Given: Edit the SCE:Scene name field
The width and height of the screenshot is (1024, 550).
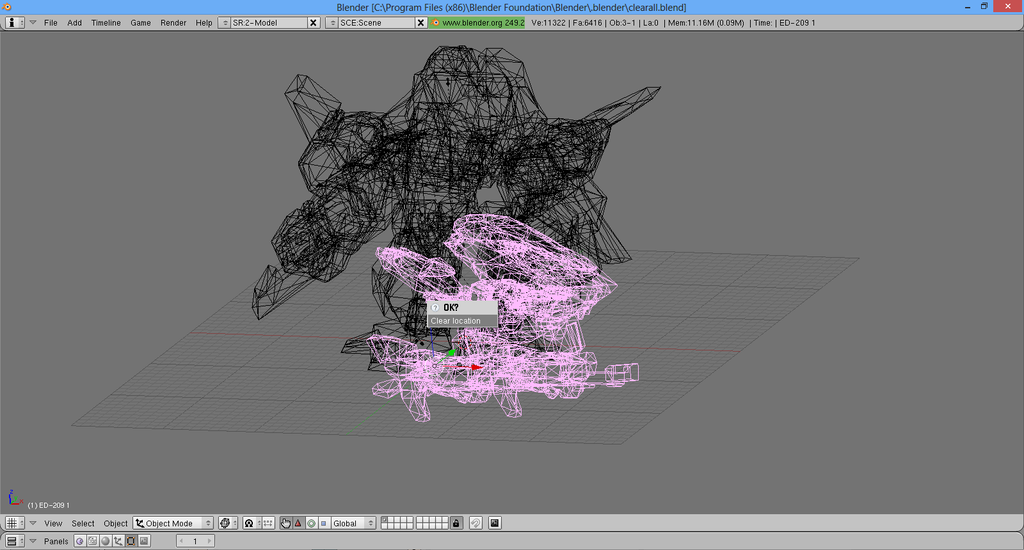Looking at the screenshot, I should (376, 23).
